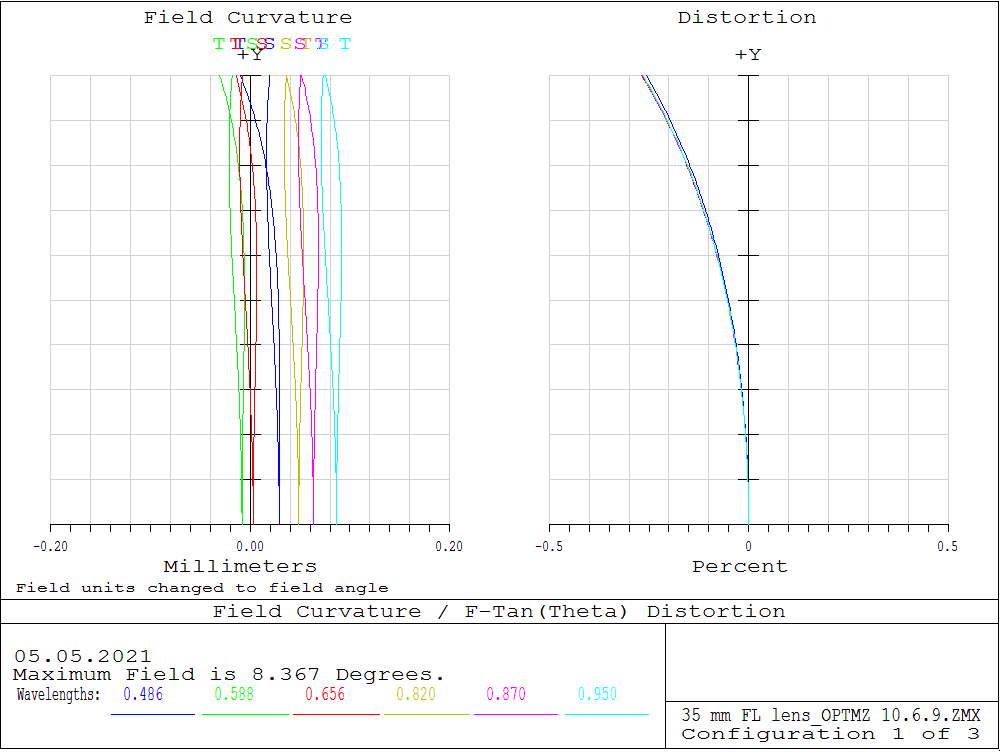The height and width of the screenshot is (753, 1000).
Task: Click the Field Curvature plot title
Action: (x=249, y=17)
